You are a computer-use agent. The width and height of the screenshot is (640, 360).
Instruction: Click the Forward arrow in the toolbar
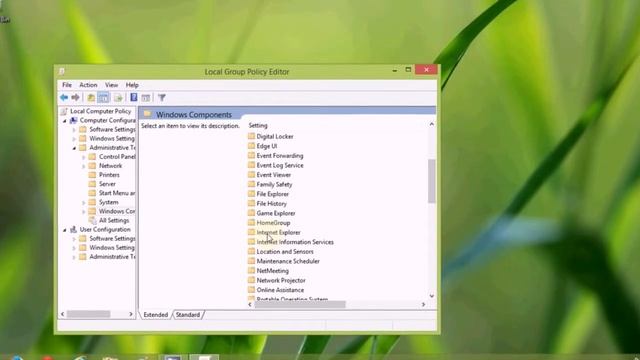tap(76, 98)
